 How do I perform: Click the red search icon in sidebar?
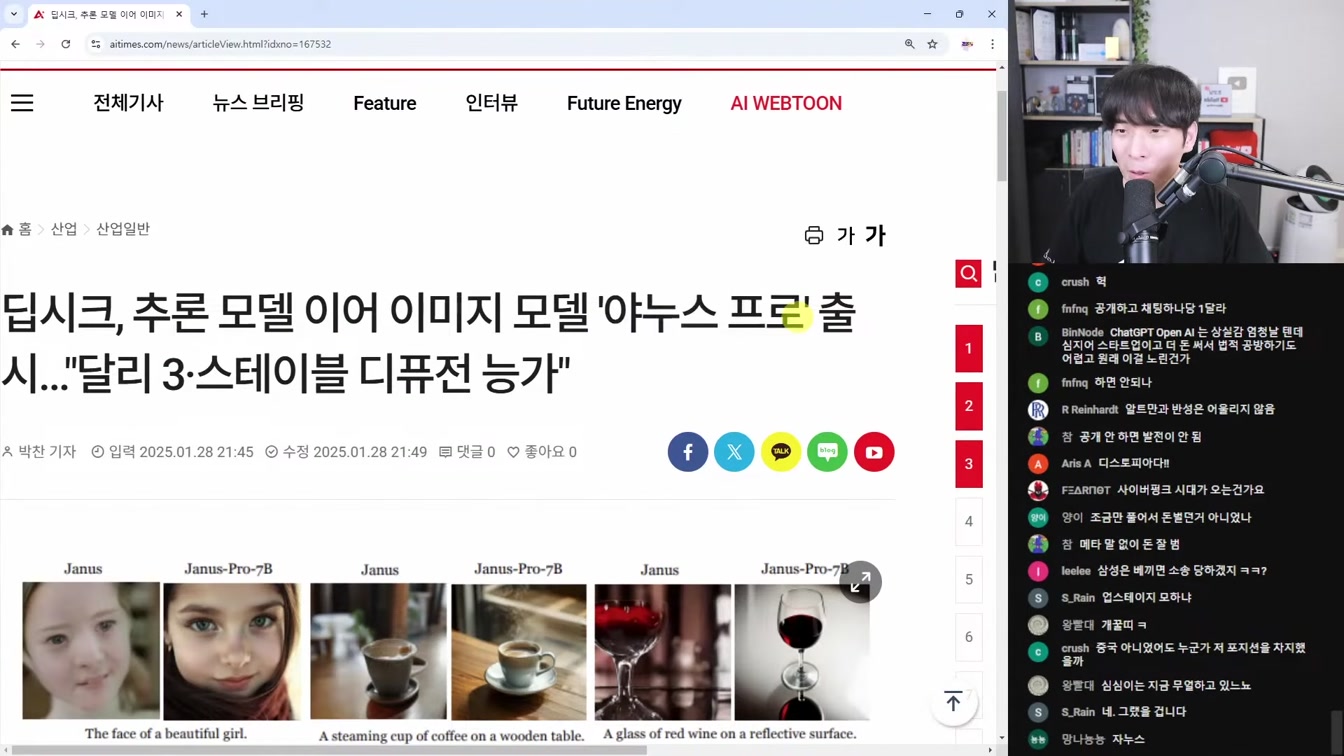968,273
